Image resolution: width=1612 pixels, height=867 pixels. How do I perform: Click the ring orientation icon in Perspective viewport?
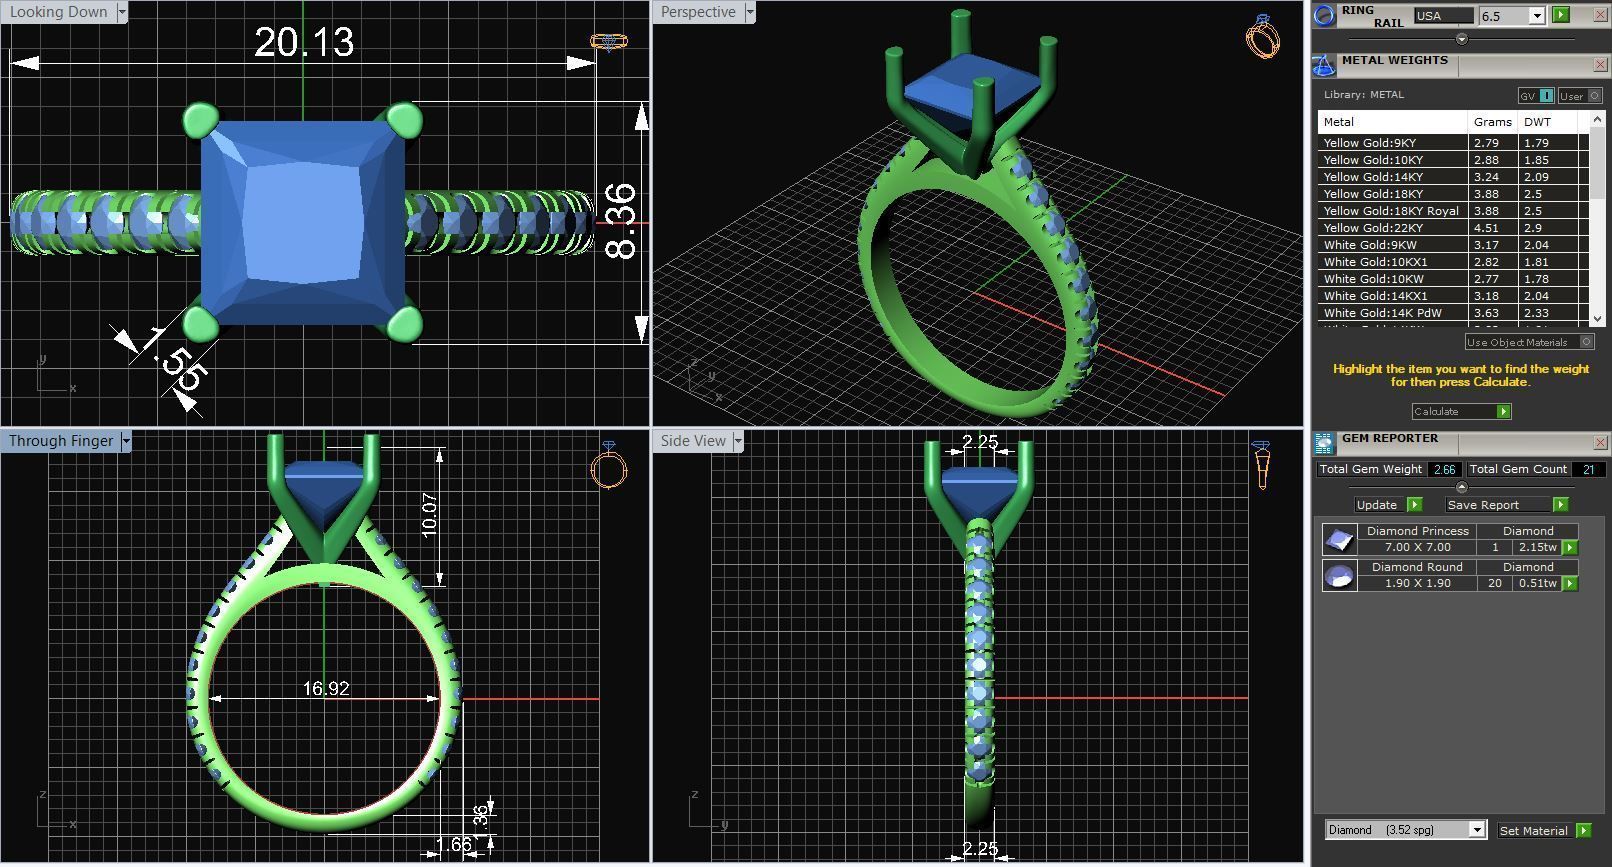click(1263, 36)
